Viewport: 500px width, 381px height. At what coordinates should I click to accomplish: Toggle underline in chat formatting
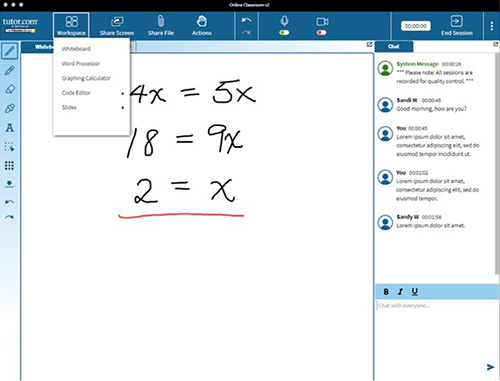(414, 292)
